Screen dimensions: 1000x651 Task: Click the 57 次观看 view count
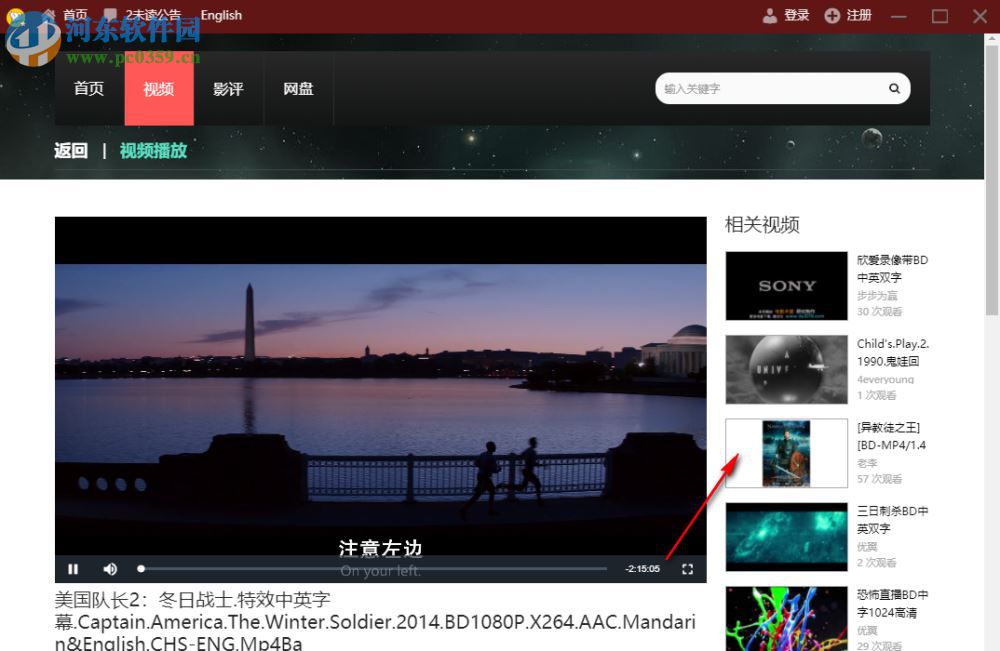click(879, 479)
